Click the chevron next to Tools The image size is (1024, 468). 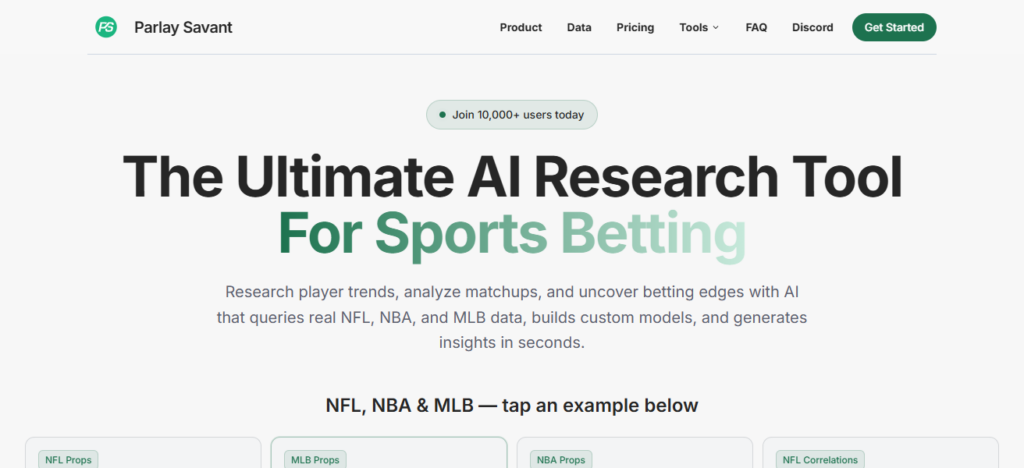tap(715, 28)
